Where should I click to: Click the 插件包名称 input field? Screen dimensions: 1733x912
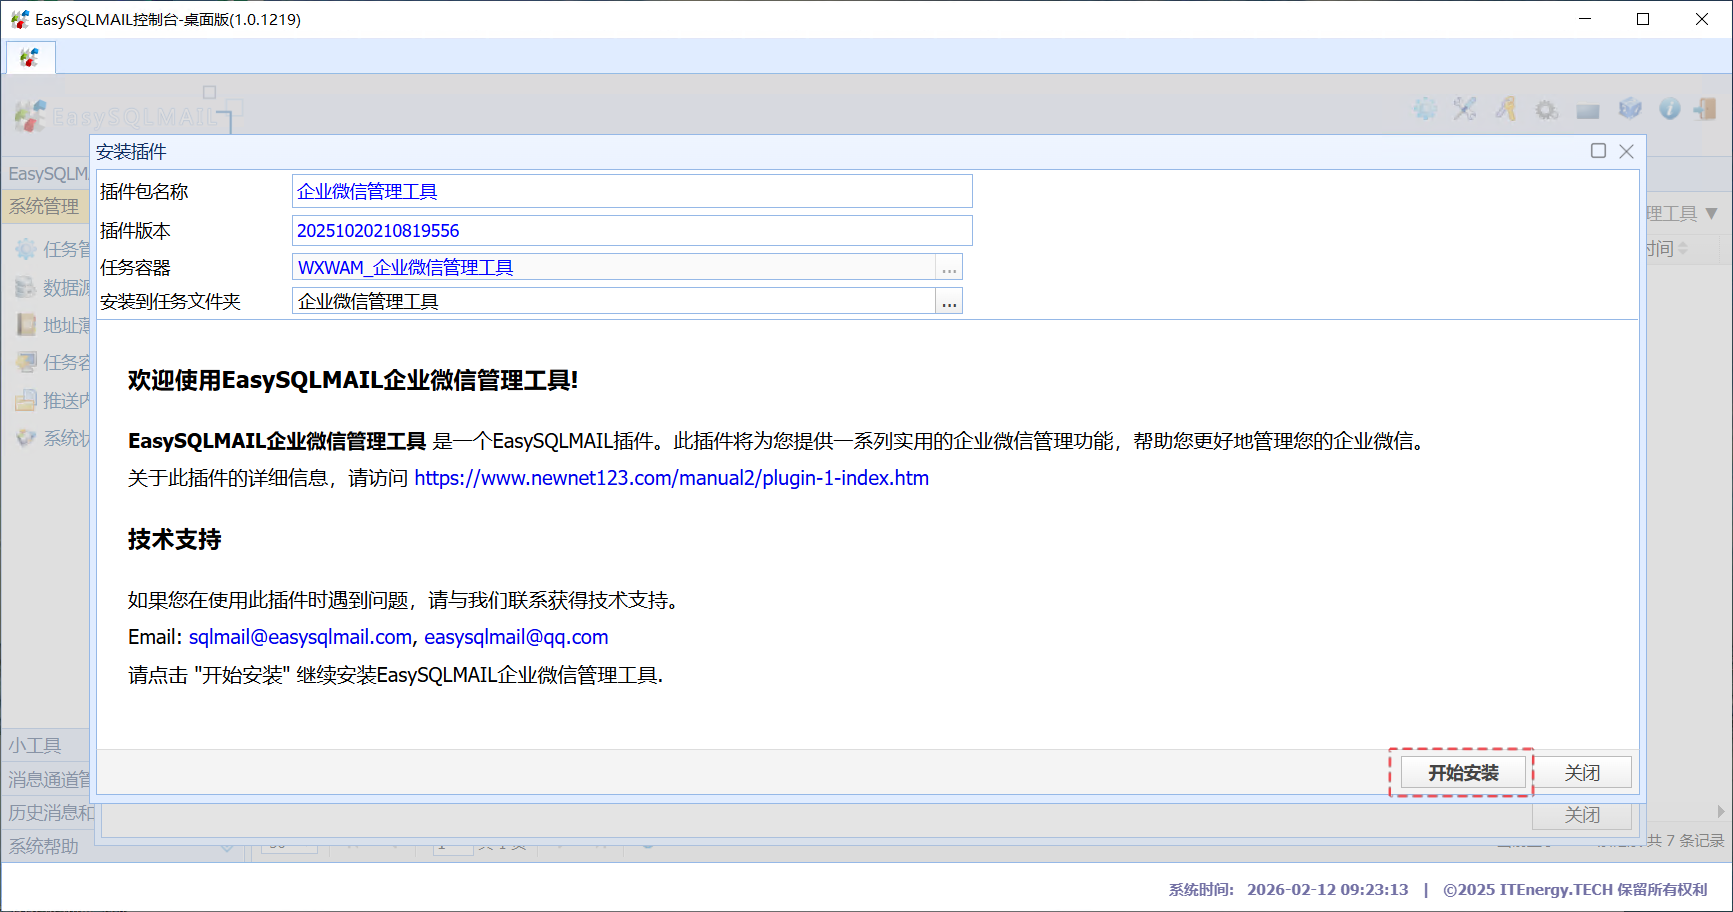631,192
